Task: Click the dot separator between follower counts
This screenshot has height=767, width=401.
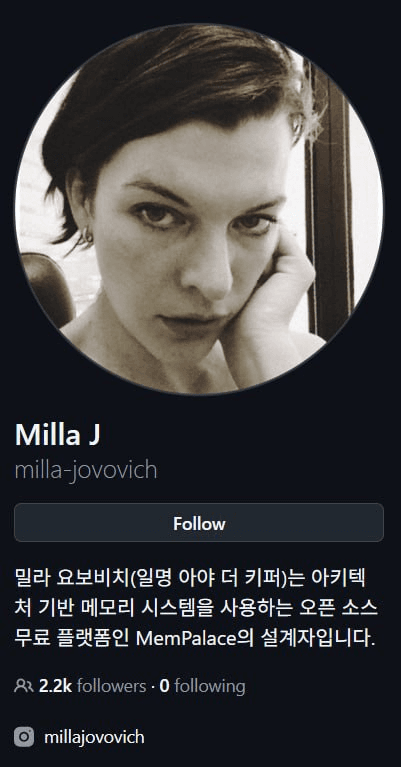Action: click(x=153, y=686)
